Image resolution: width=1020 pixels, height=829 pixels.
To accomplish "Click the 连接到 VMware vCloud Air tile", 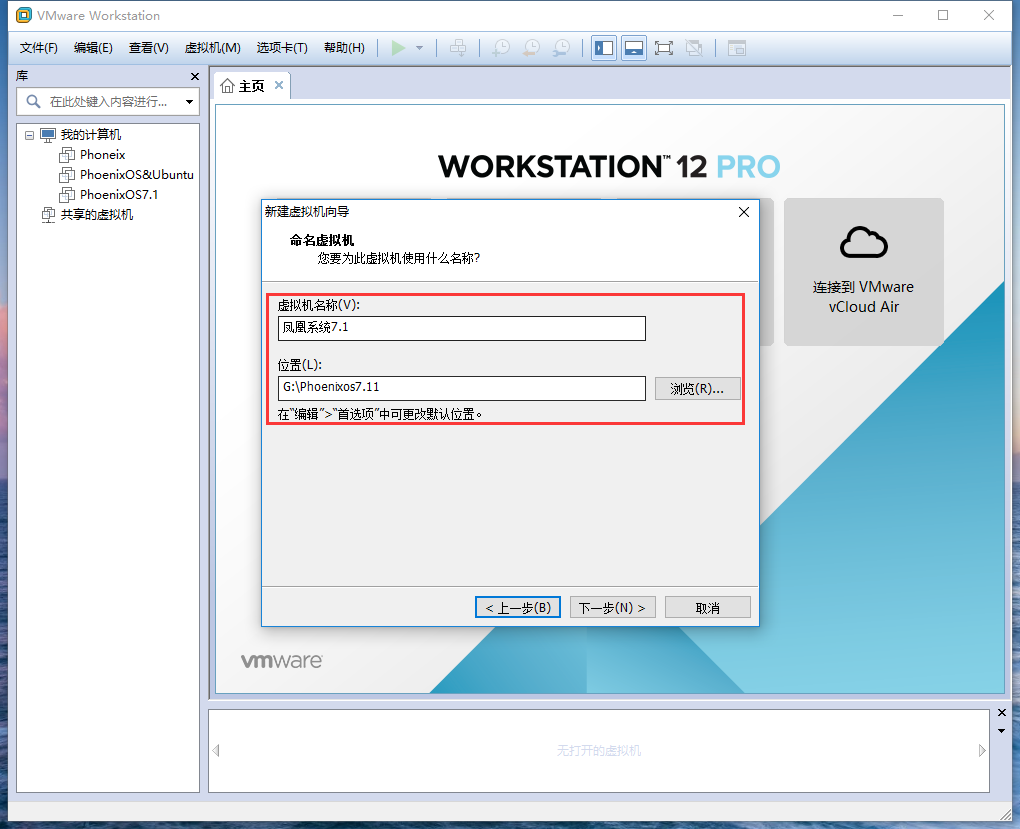I will click(863, 271).
